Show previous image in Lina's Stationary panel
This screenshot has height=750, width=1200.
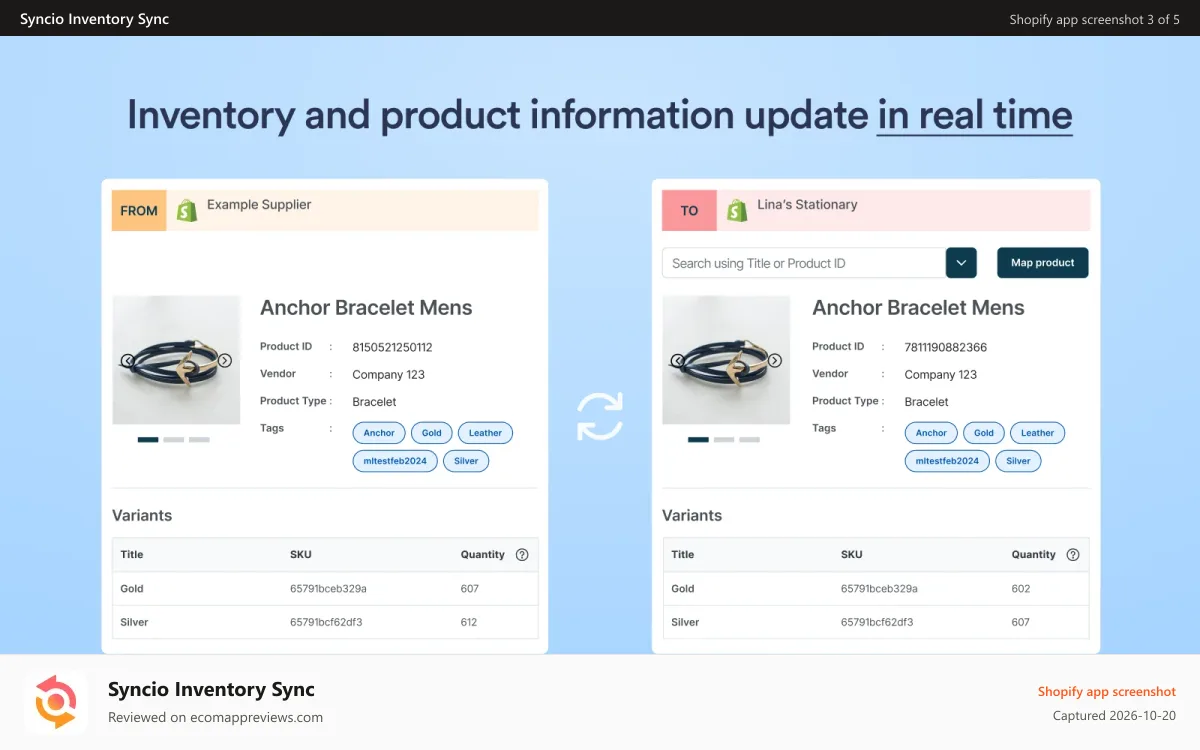(678, 361)
